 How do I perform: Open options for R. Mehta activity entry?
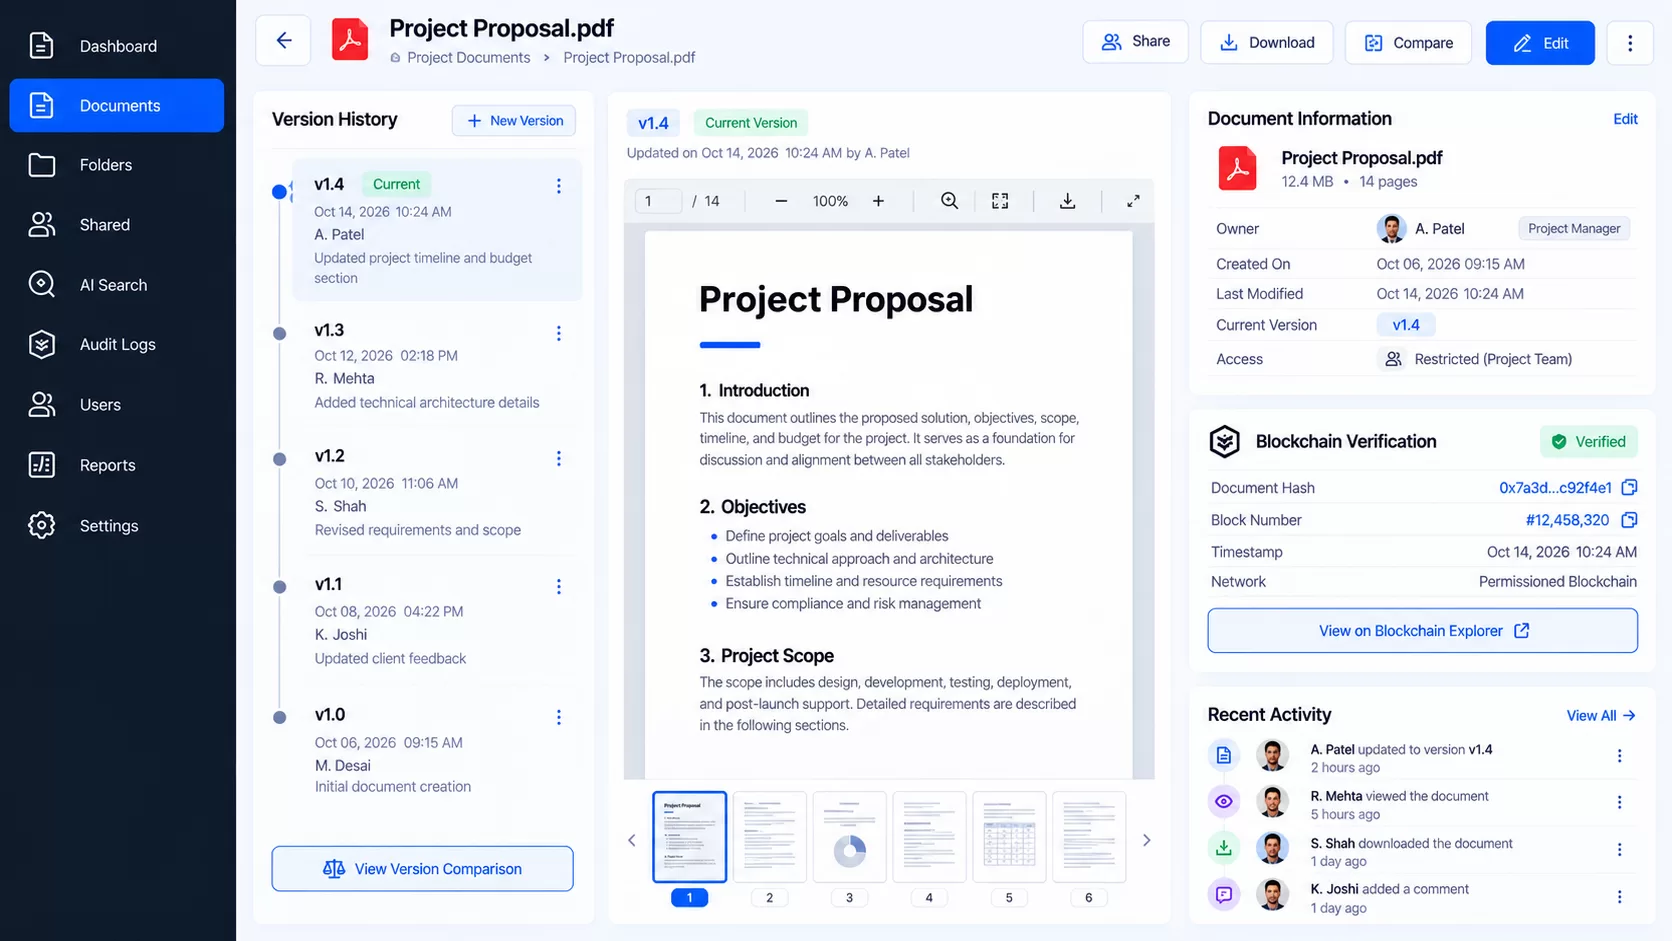click(1619, 802)
